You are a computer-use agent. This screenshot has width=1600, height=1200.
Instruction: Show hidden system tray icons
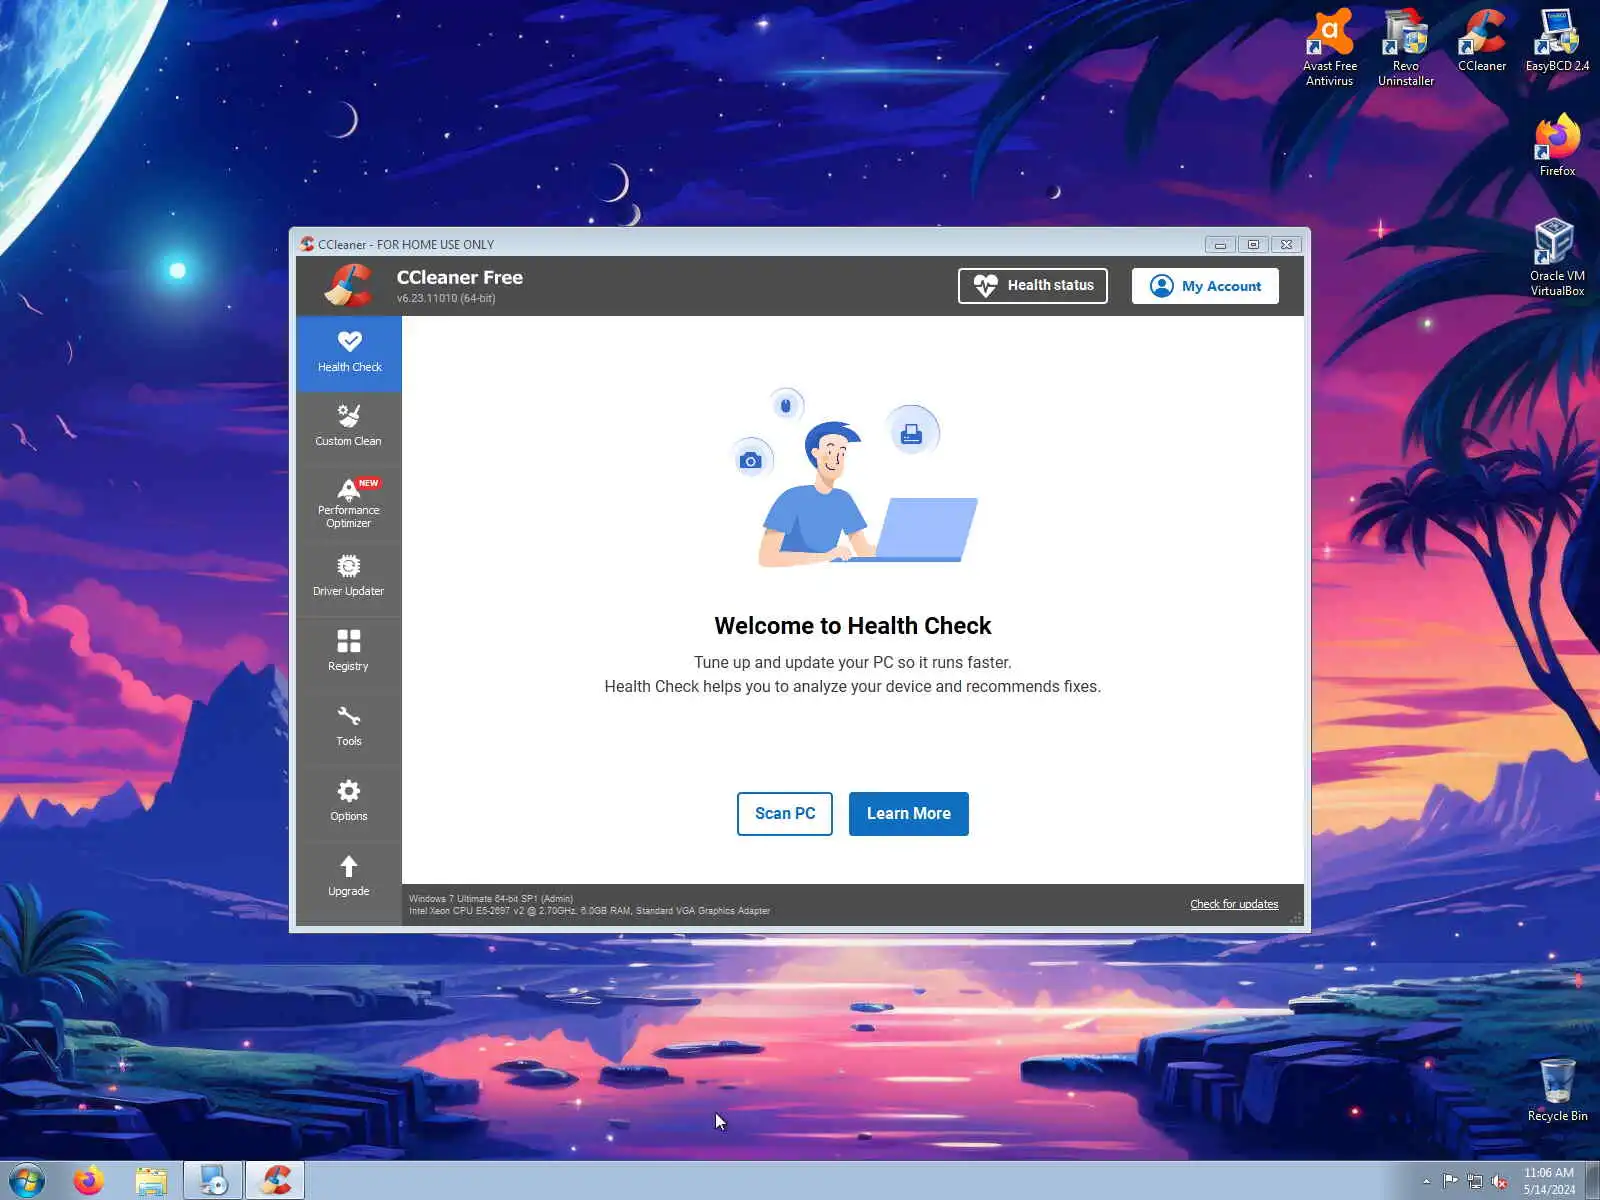pos(1426,1181)
